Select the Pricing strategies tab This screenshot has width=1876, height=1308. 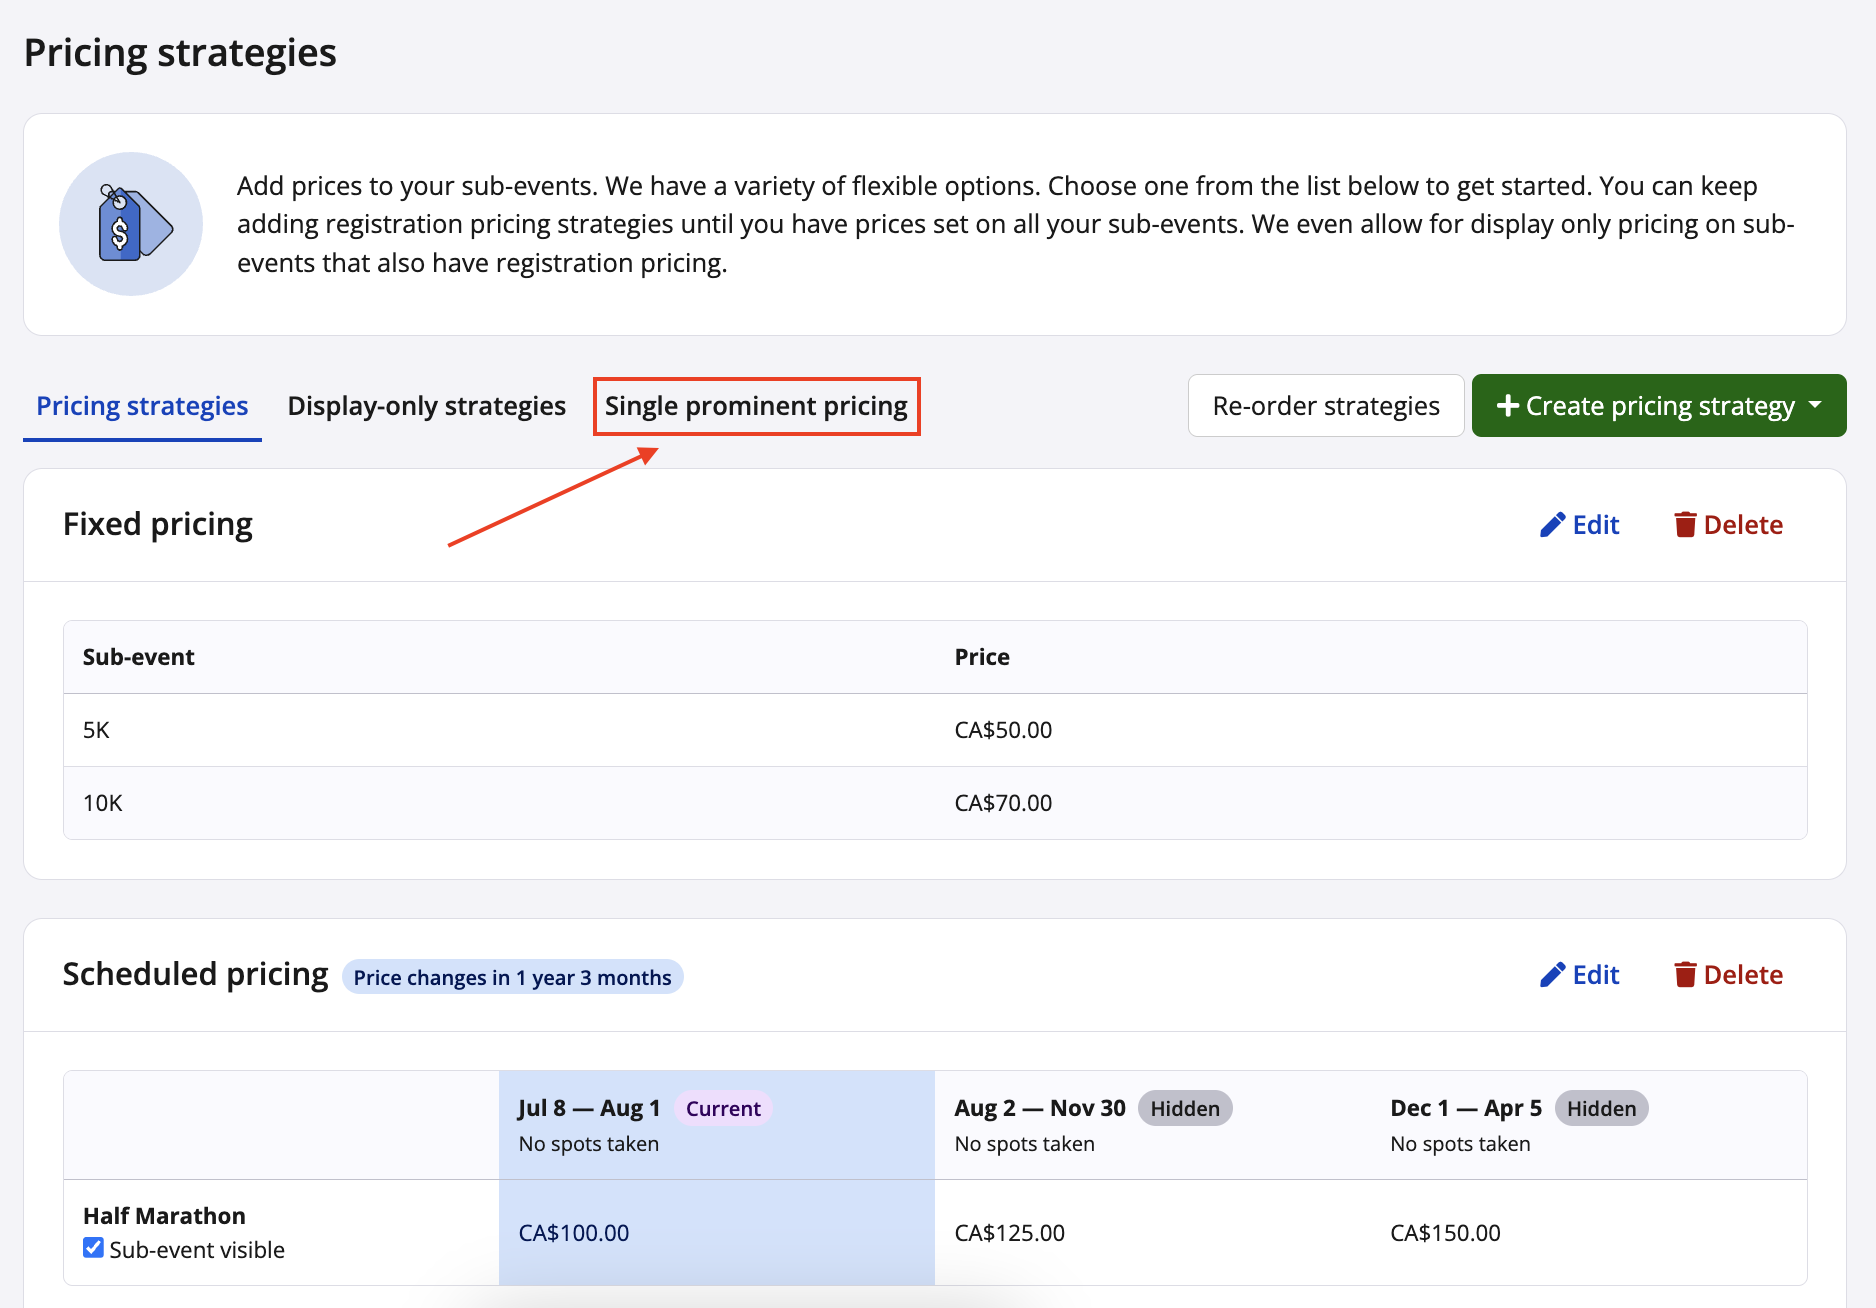tap(142, 406)
